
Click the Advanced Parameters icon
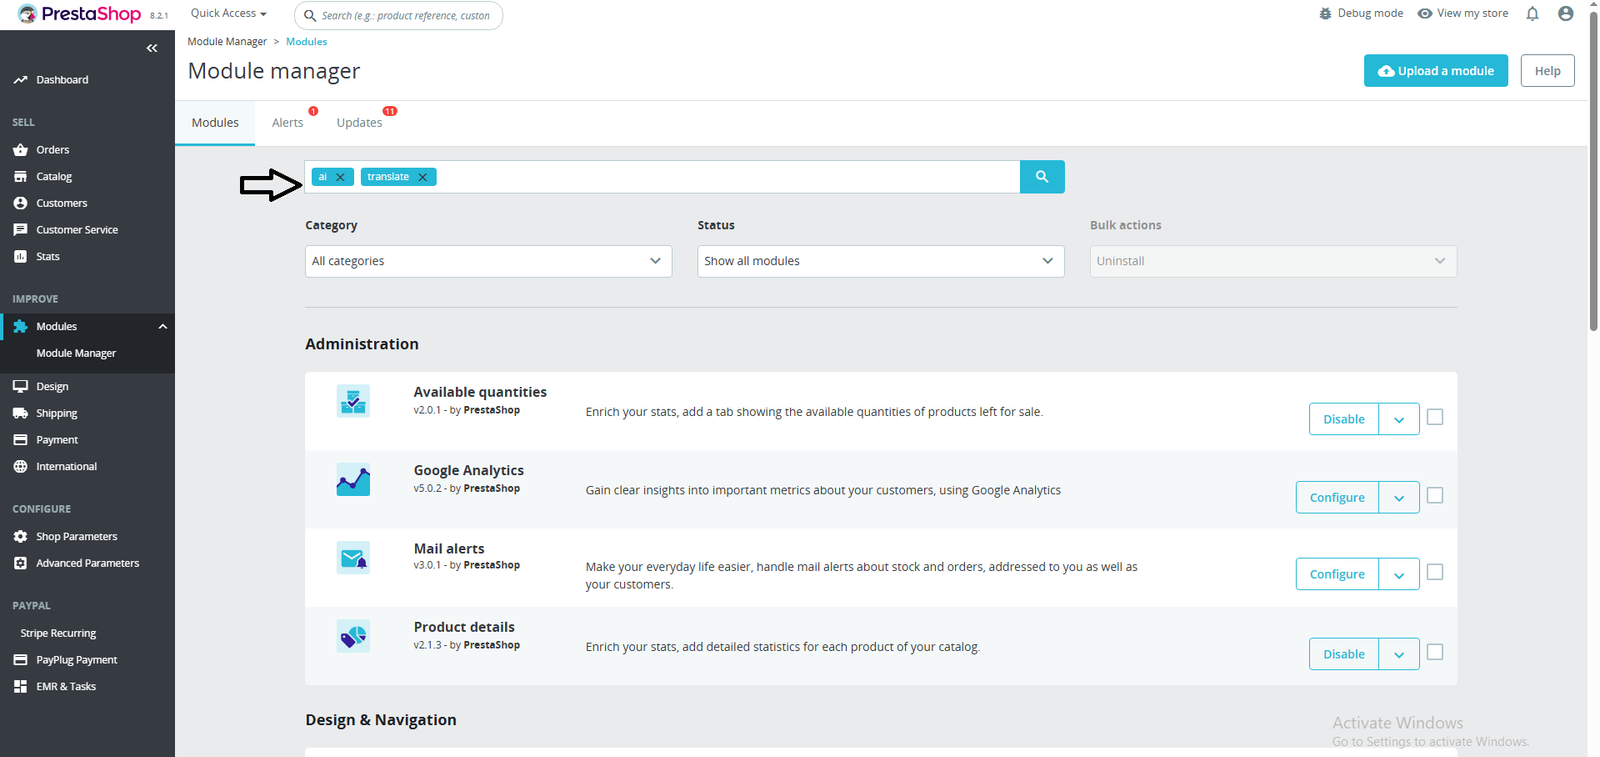point(20,563)
